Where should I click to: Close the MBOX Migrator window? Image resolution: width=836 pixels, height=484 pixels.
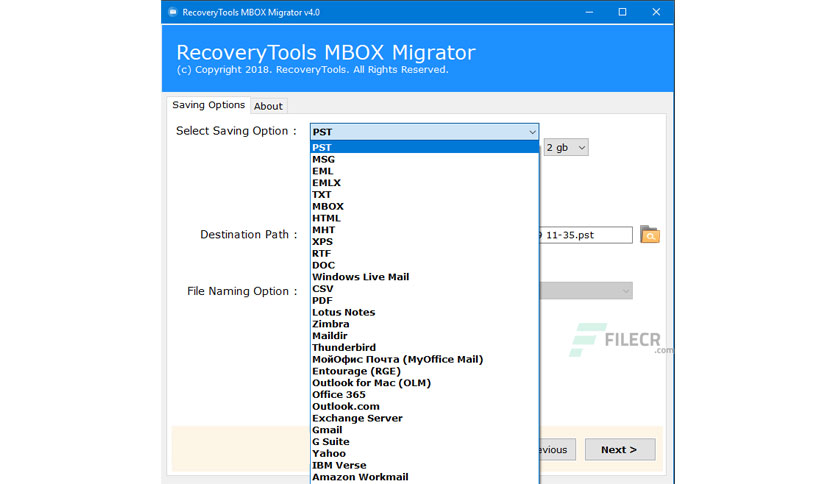click(x=656, y=12)
